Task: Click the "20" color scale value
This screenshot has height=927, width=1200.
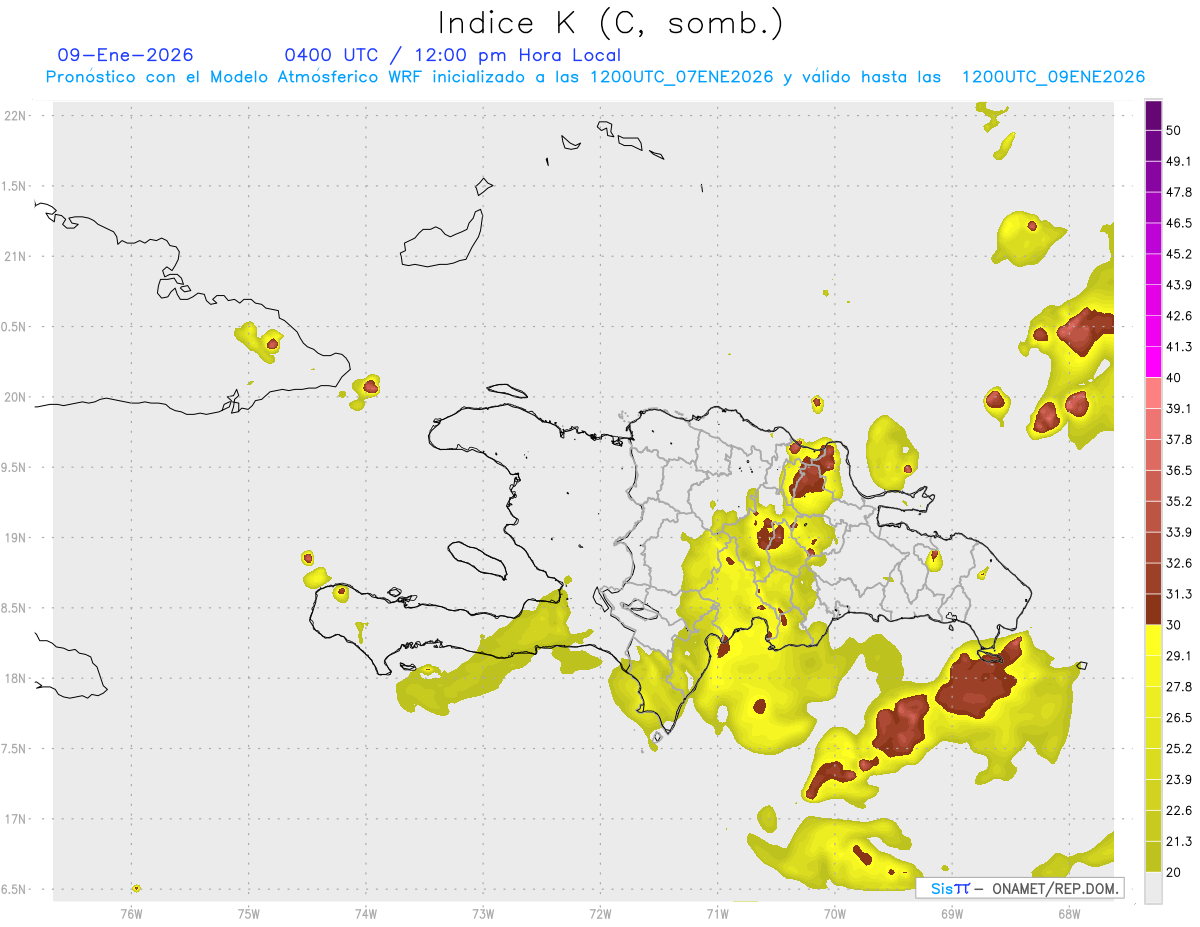Action: [1174, 872]
